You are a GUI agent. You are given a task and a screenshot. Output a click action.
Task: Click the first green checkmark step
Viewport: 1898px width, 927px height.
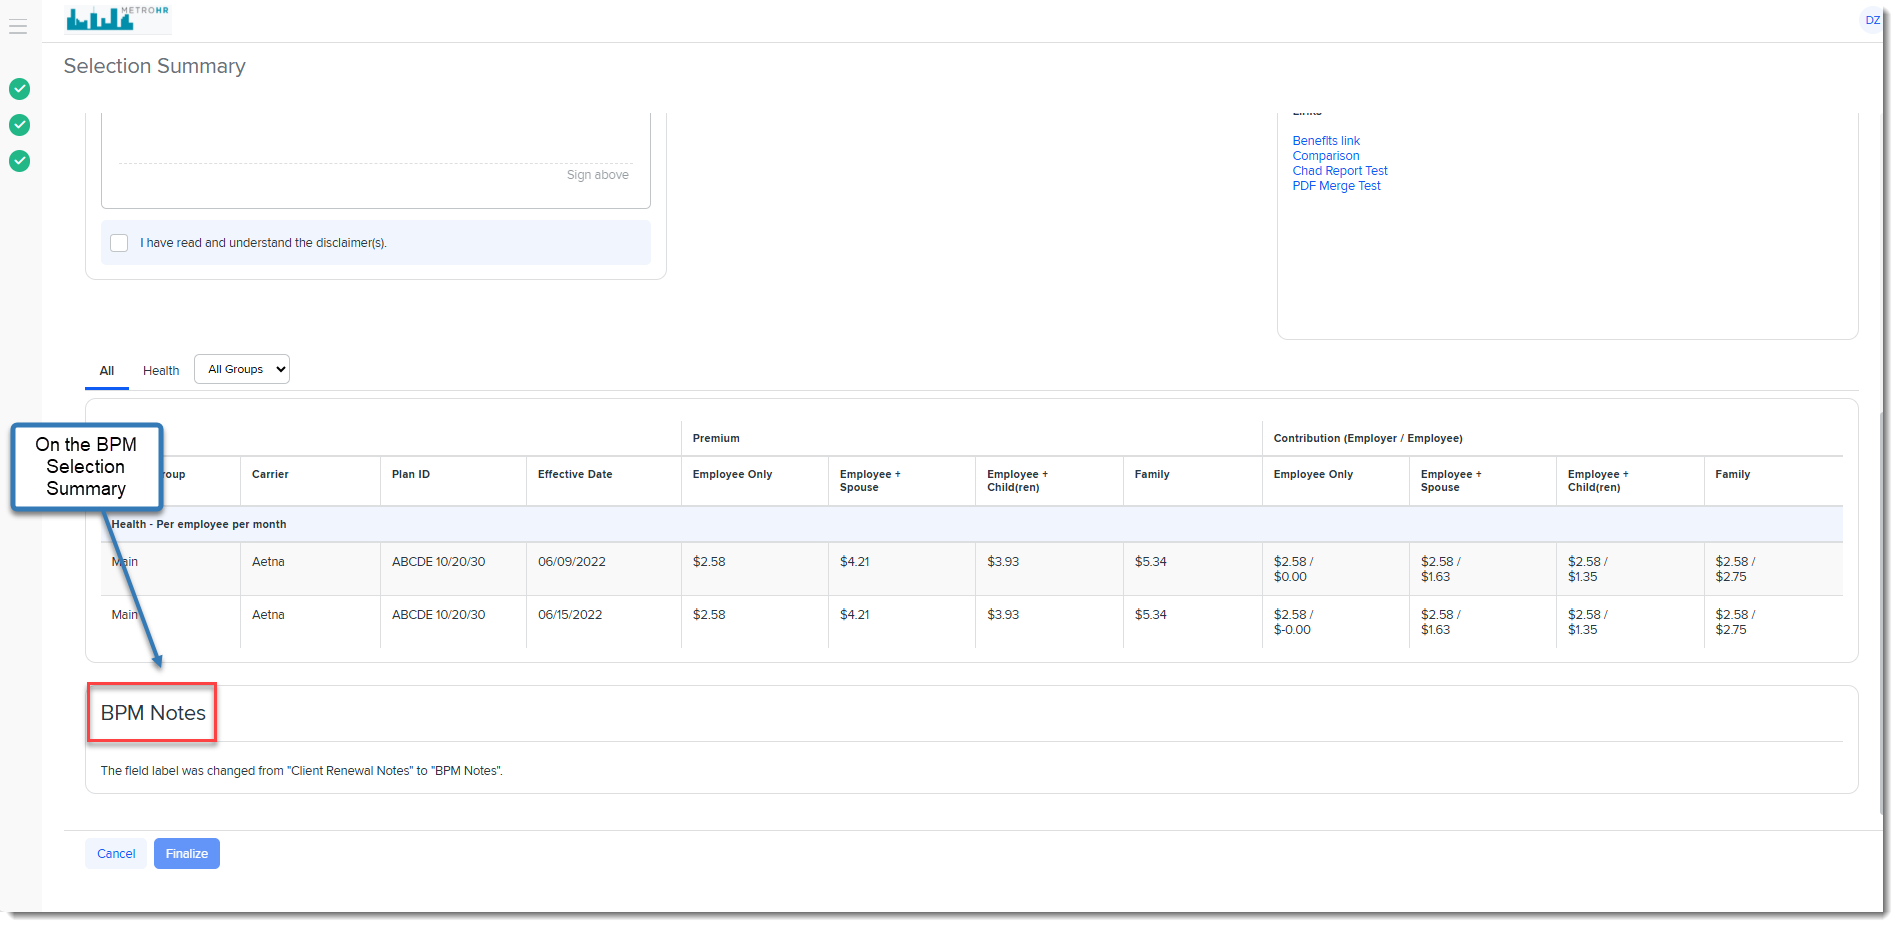click(x=19, y=89)
